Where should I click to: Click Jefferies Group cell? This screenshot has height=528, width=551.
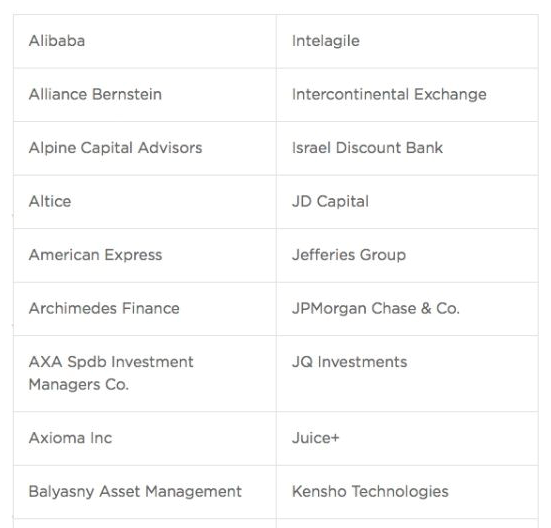click(407, 255)
